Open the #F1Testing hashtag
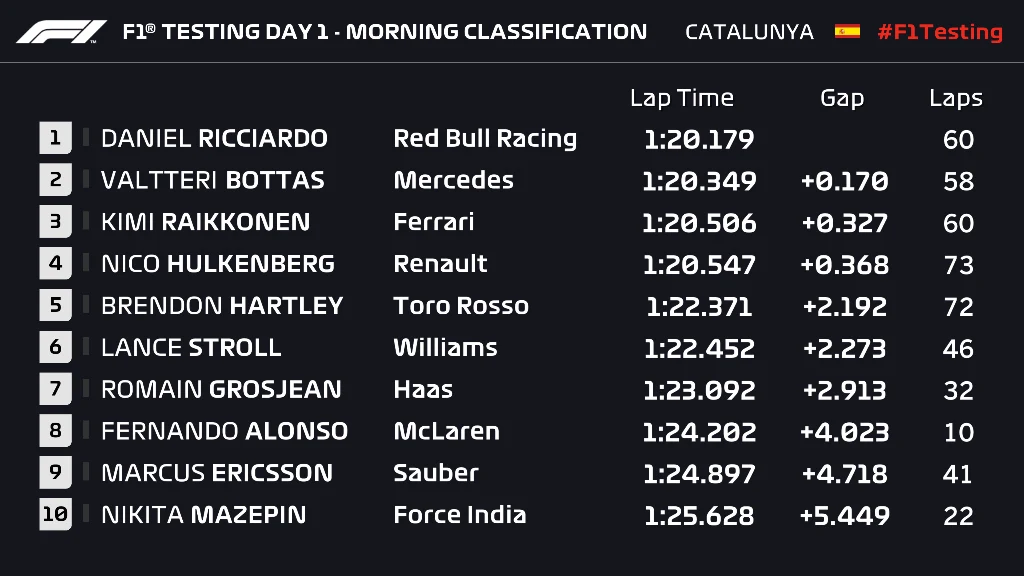 939,31
